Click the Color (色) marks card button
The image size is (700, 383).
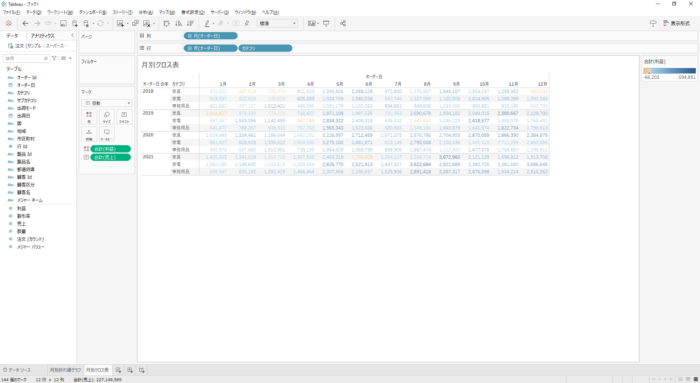(89, 117)
